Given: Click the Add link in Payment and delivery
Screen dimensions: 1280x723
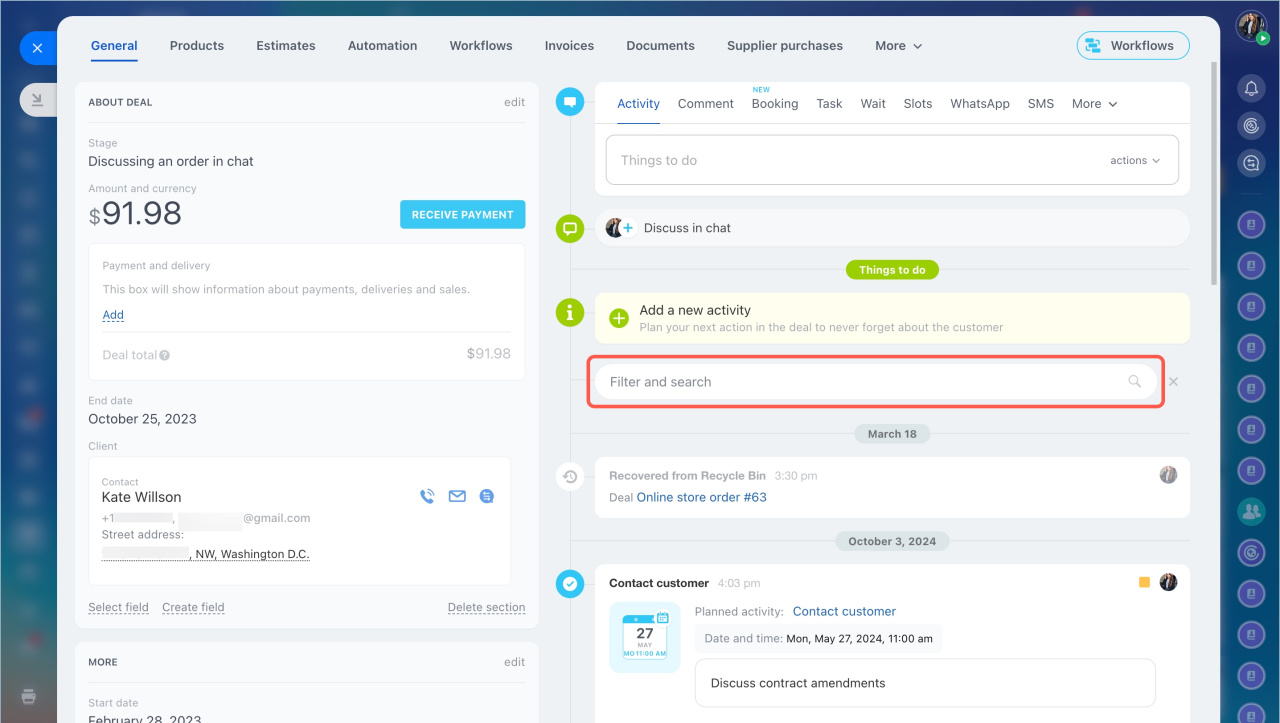Looking at the screenshot, I should (113, 315).
